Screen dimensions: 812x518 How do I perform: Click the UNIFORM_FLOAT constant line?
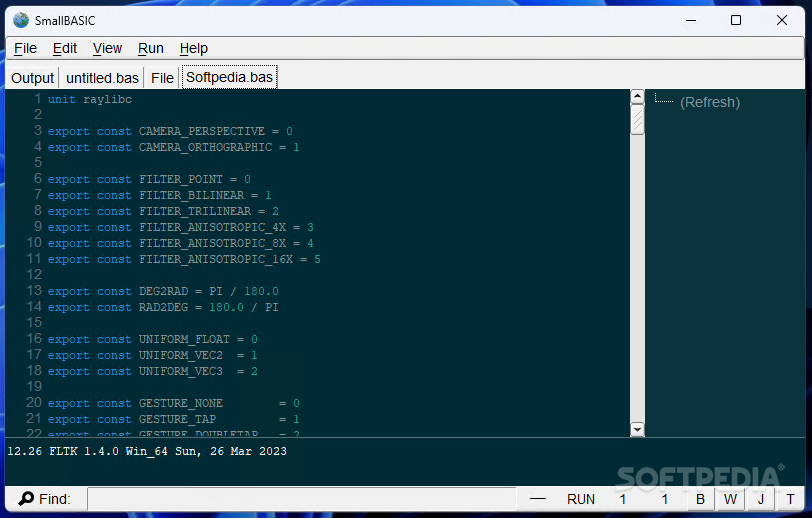[153, 339]
